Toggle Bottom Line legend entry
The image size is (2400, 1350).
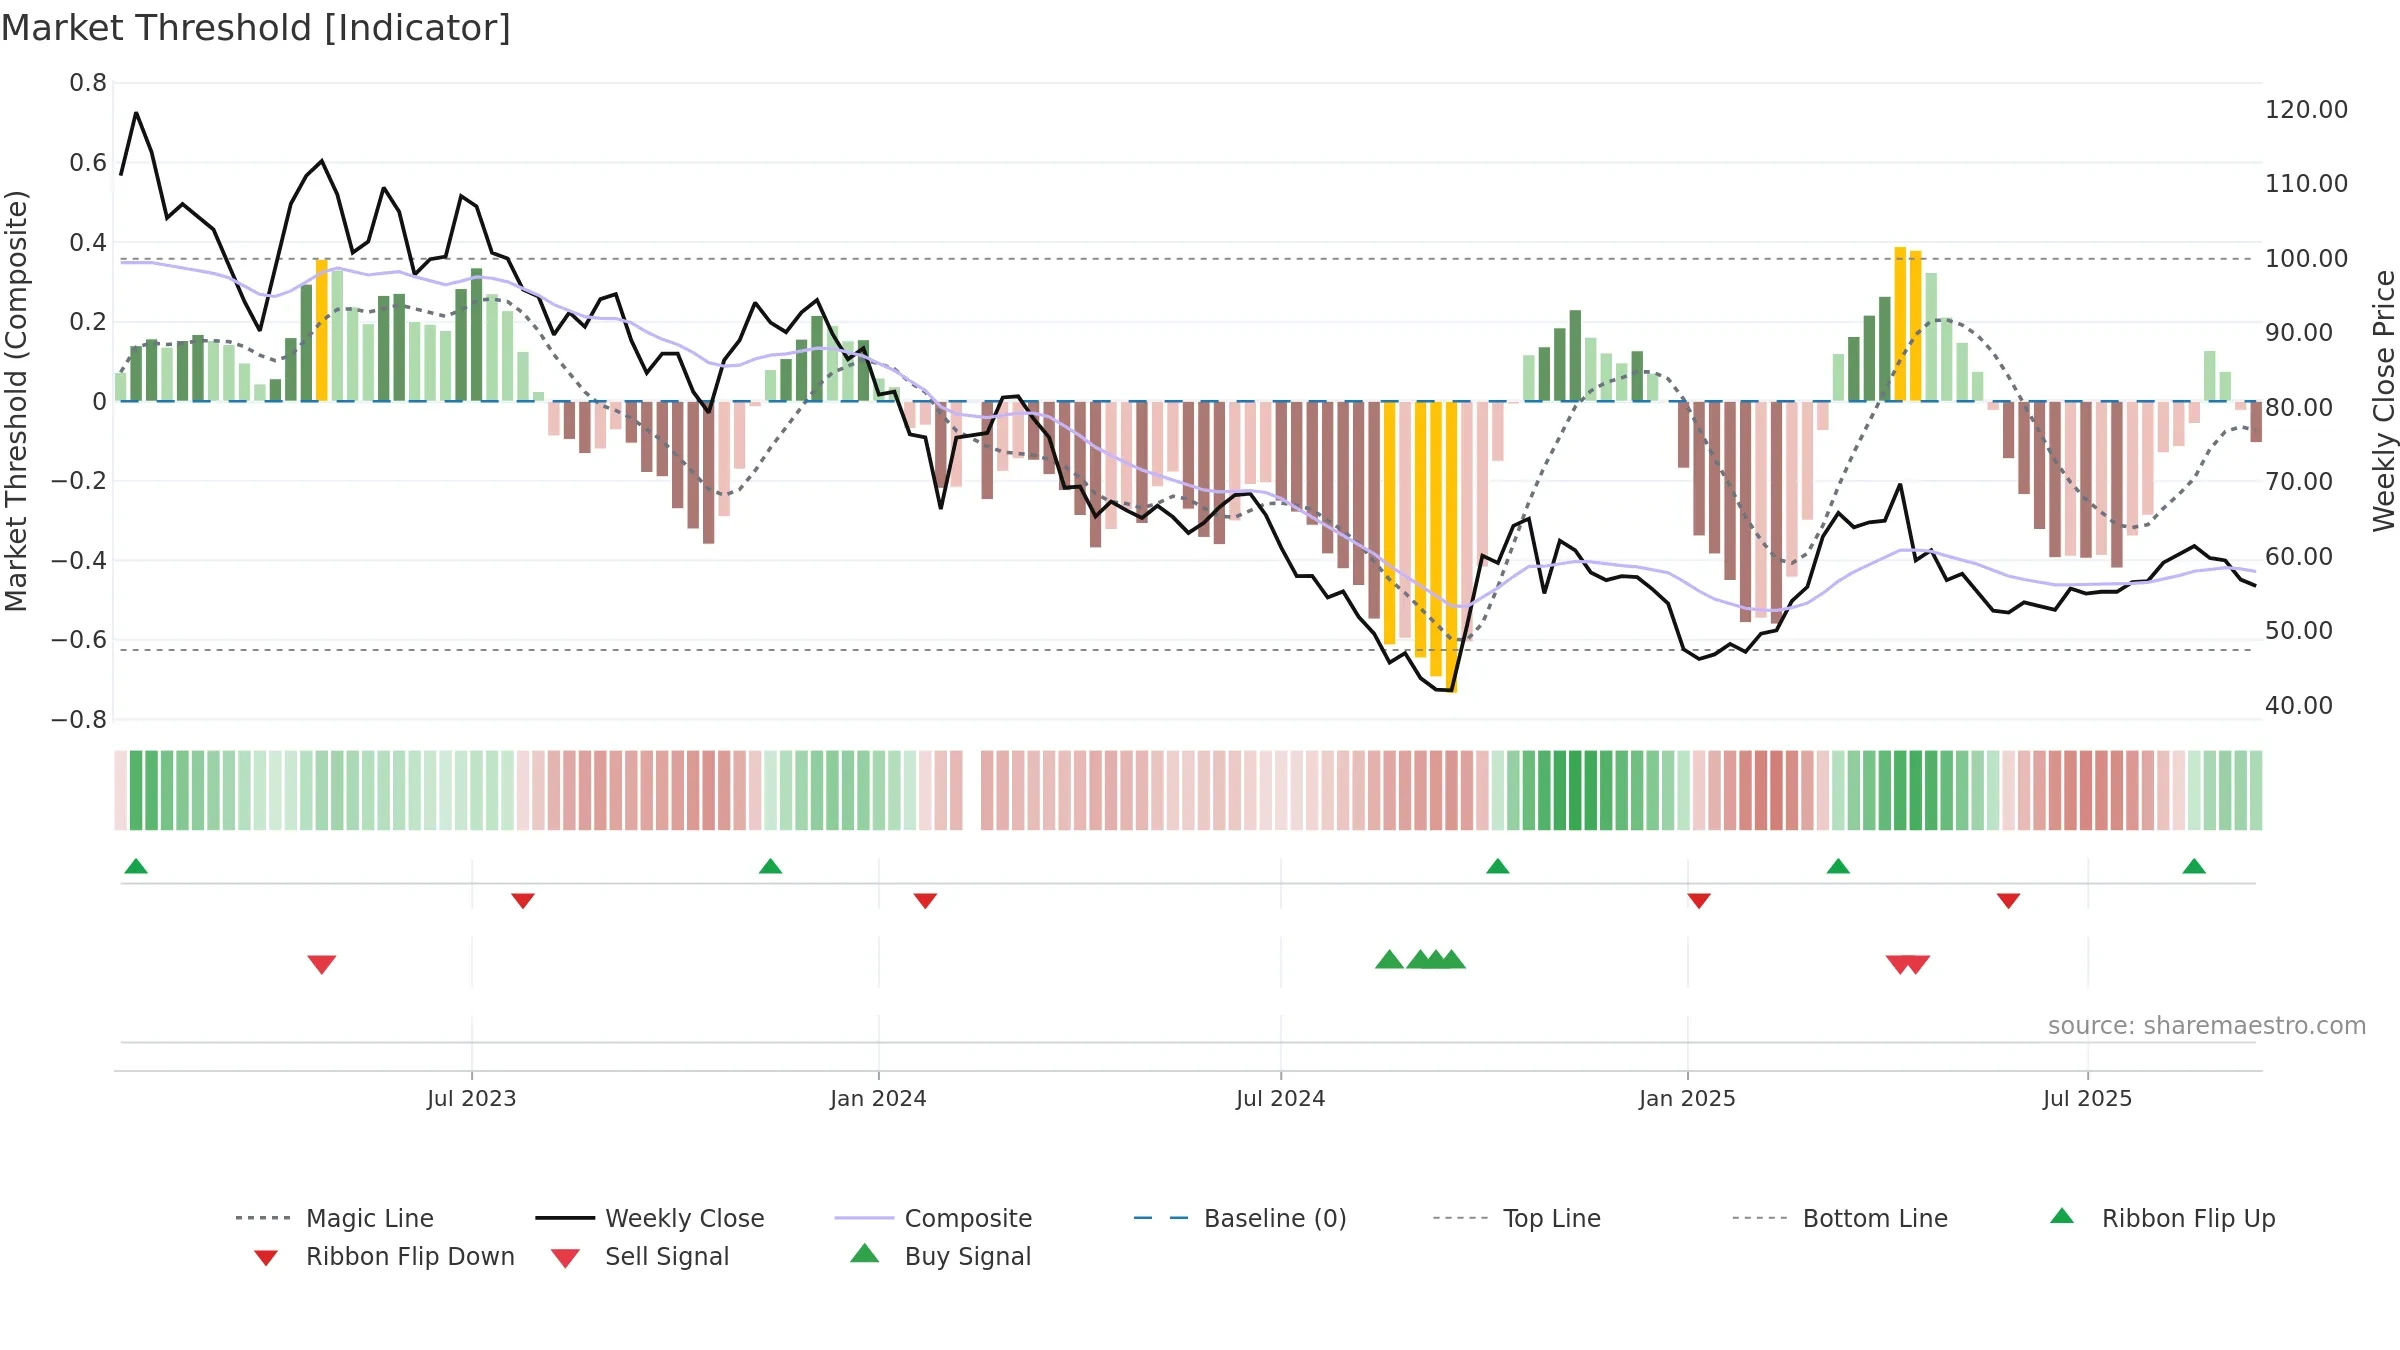tap(1840, 1218)
